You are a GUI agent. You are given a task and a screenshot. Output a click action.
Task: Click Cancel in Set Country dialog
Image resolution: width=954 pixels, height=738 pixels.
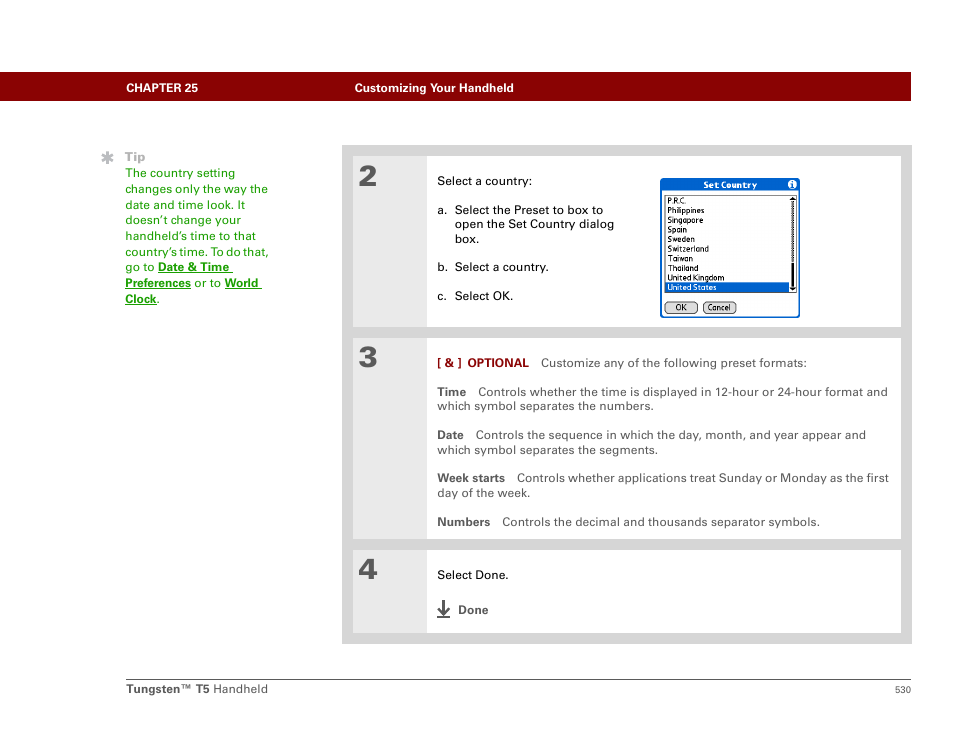[719, 308]
